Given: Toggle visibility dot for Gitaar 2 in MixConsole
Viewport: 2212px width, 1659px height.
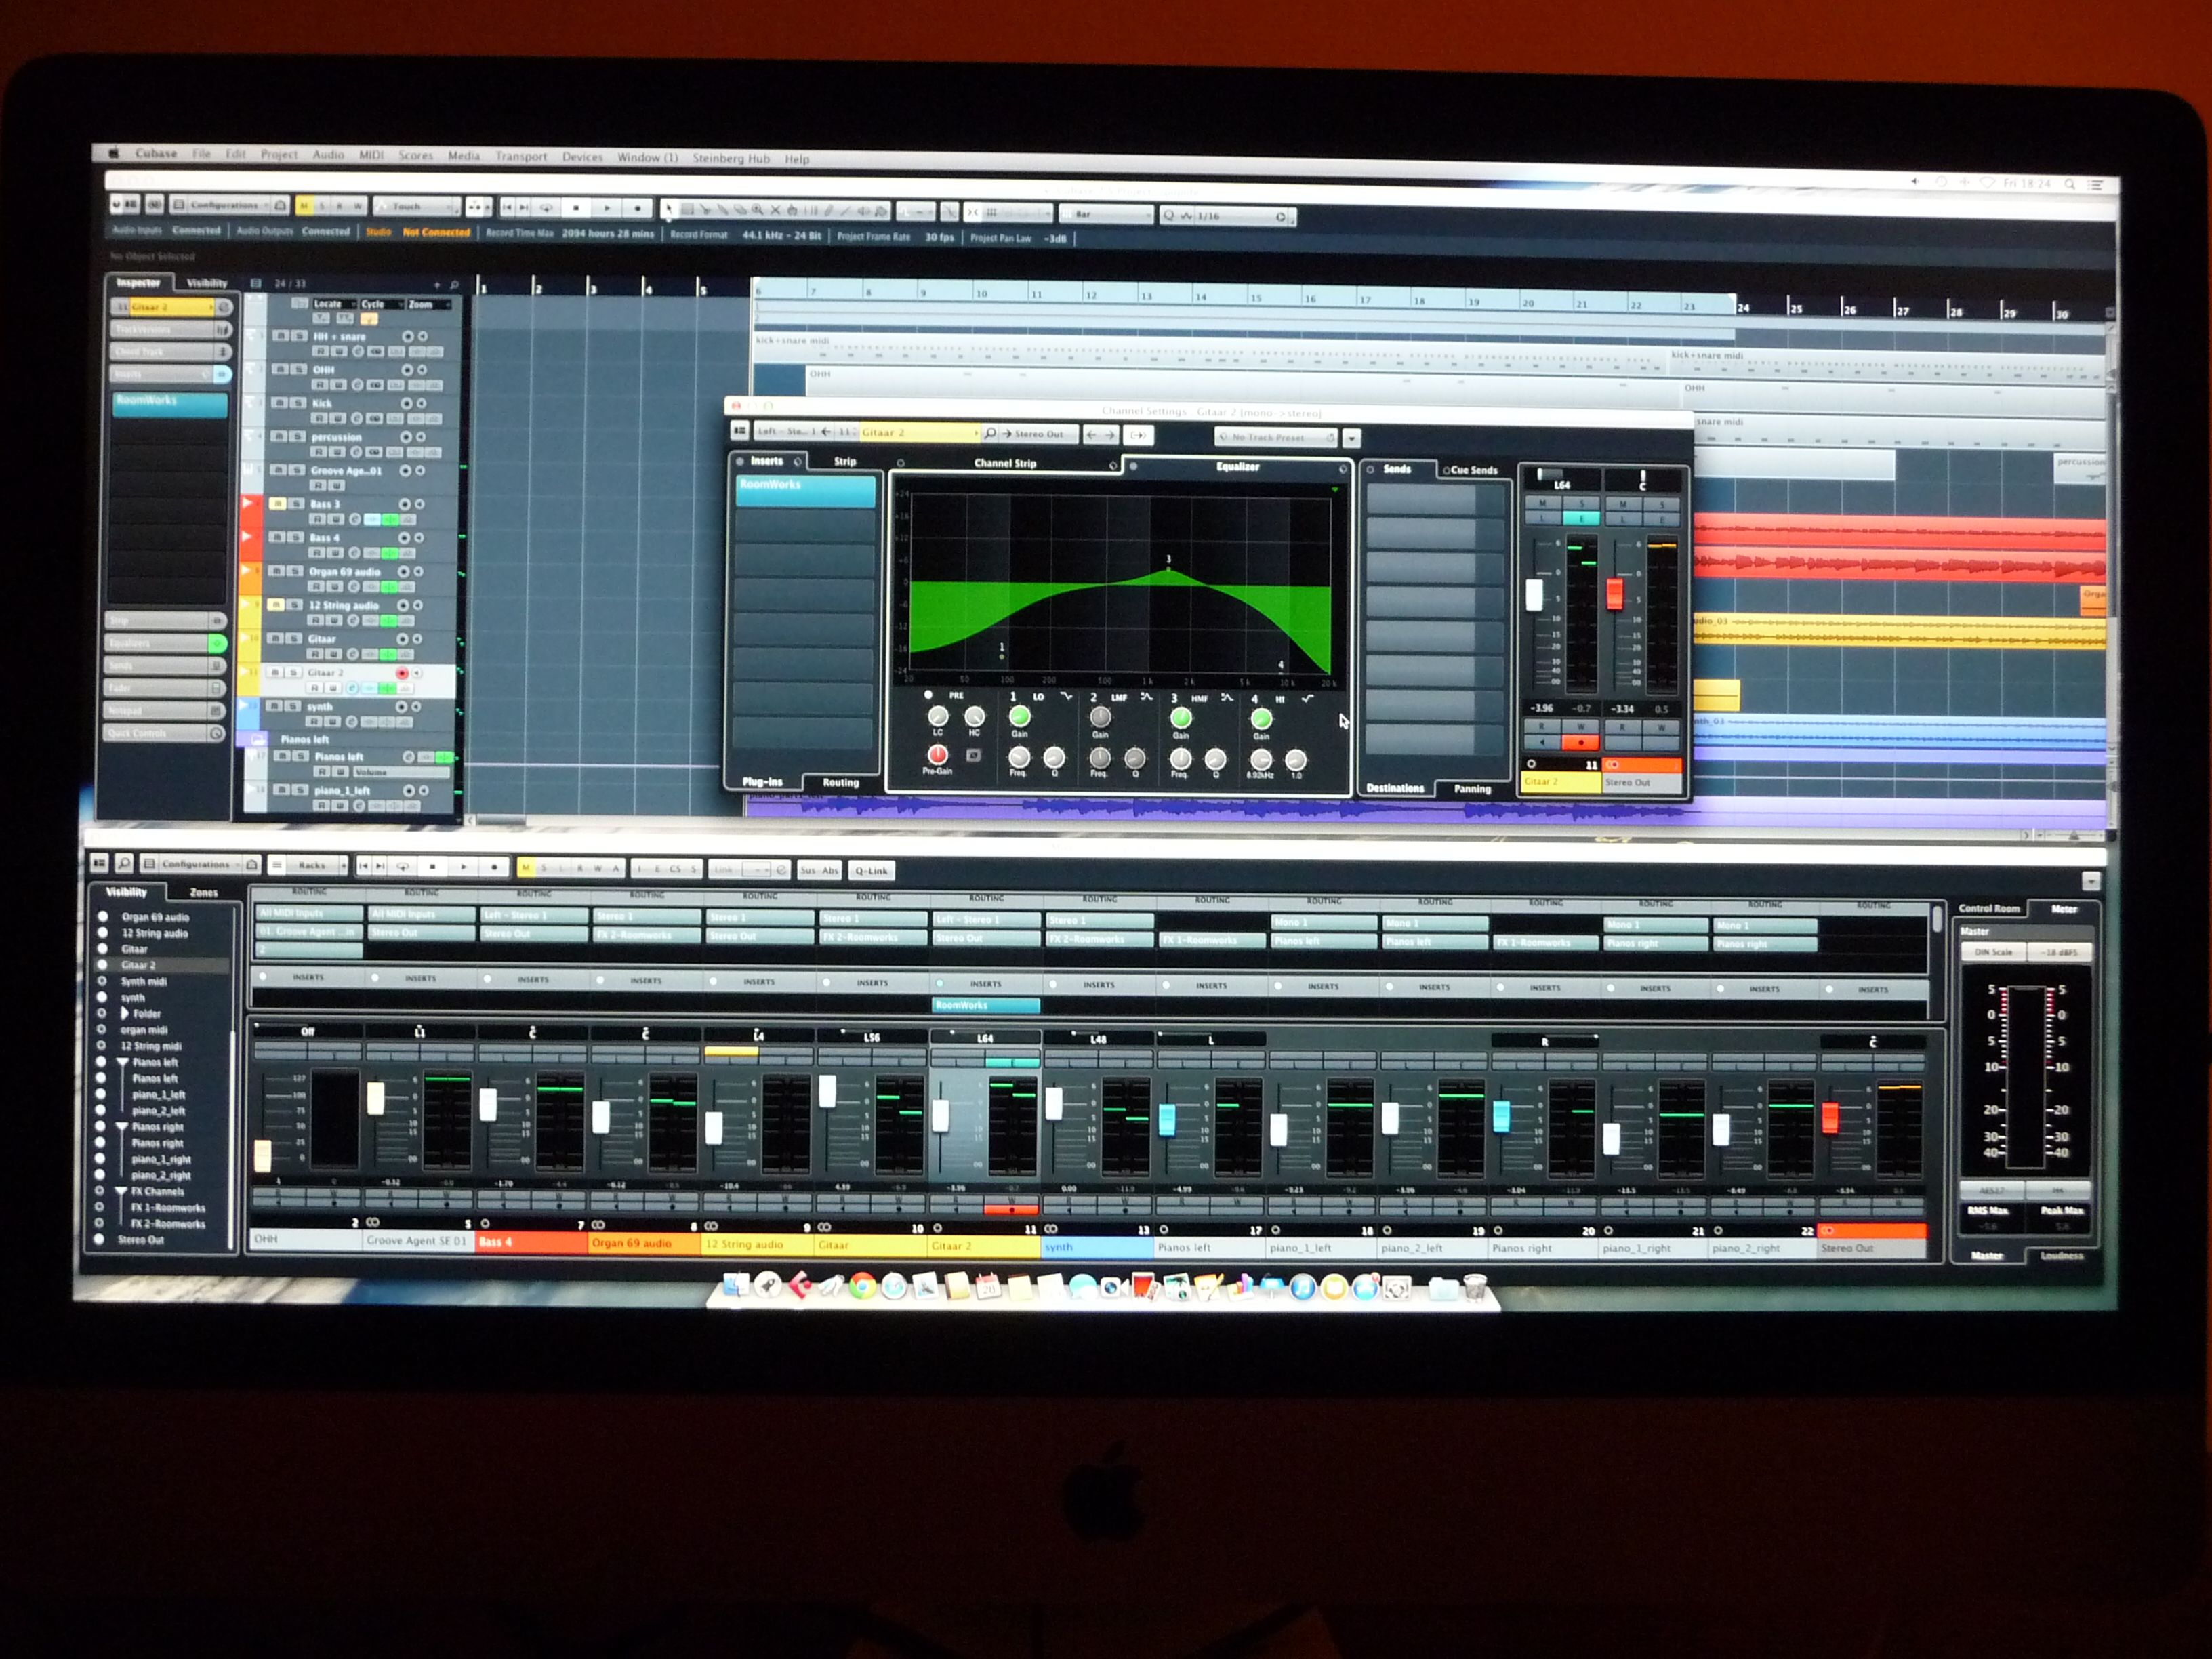Looking at the screenshot, I should point(102,965).
